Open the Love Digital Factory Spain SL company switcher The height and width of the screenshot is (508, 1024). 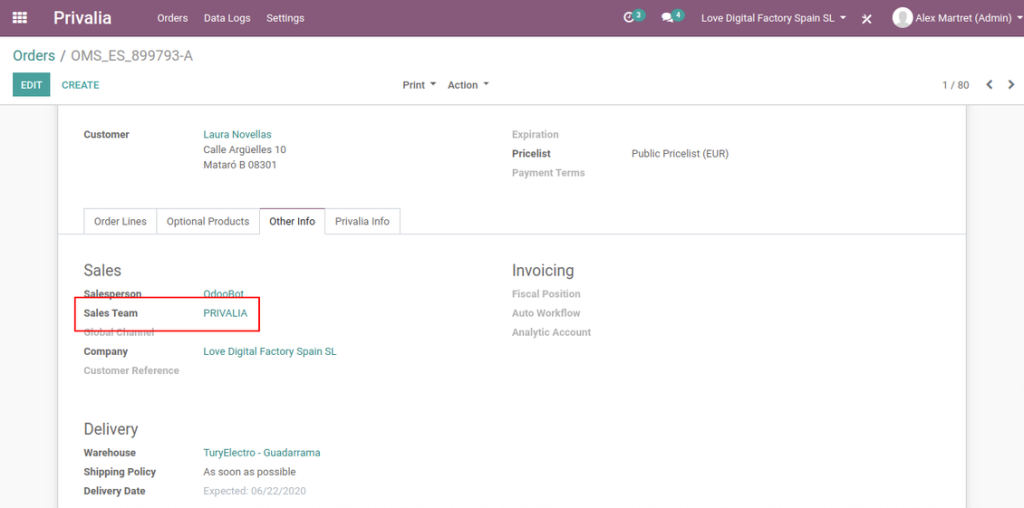coord(774,18)
